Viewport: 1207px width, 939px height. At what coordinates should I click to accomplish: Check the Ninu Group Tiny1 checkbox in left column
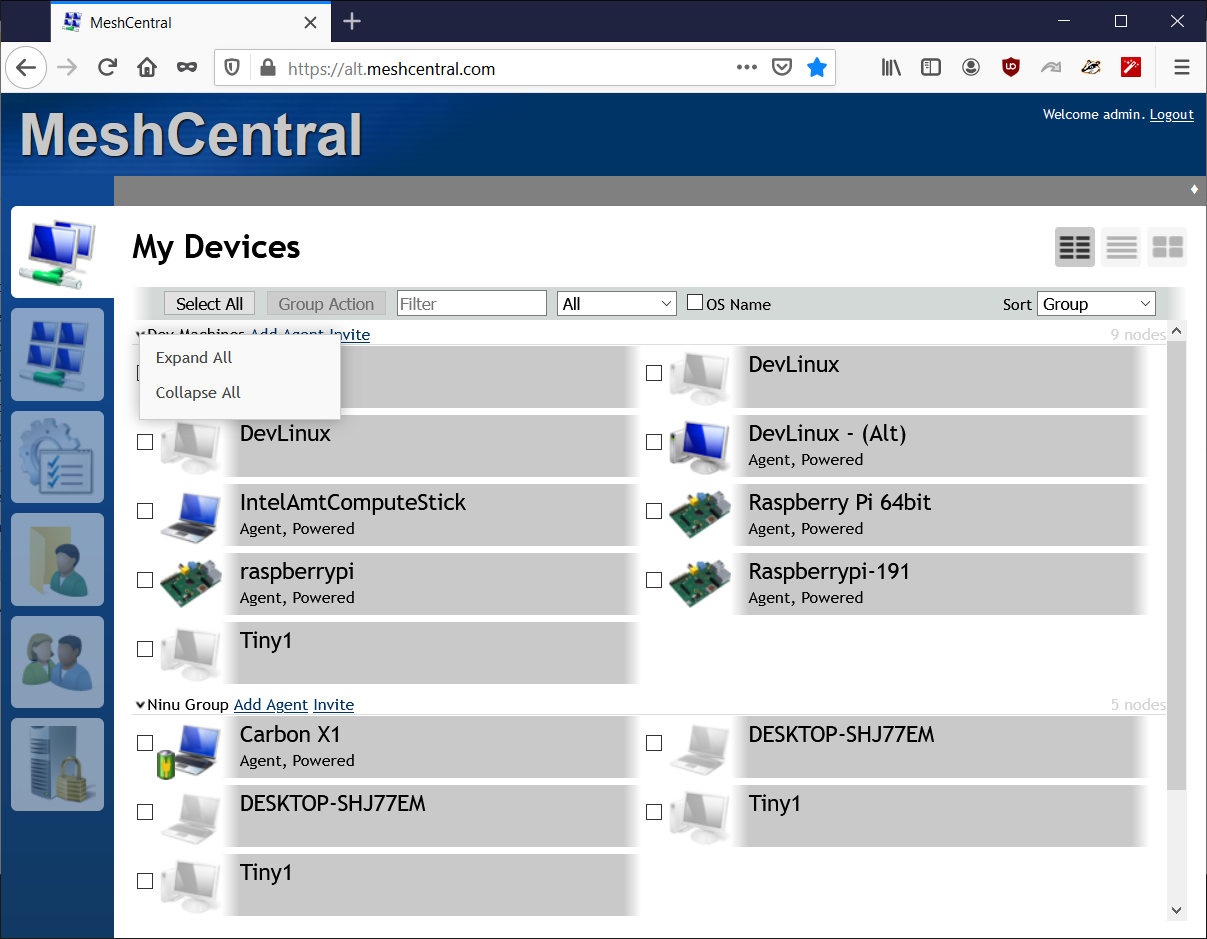145,881
